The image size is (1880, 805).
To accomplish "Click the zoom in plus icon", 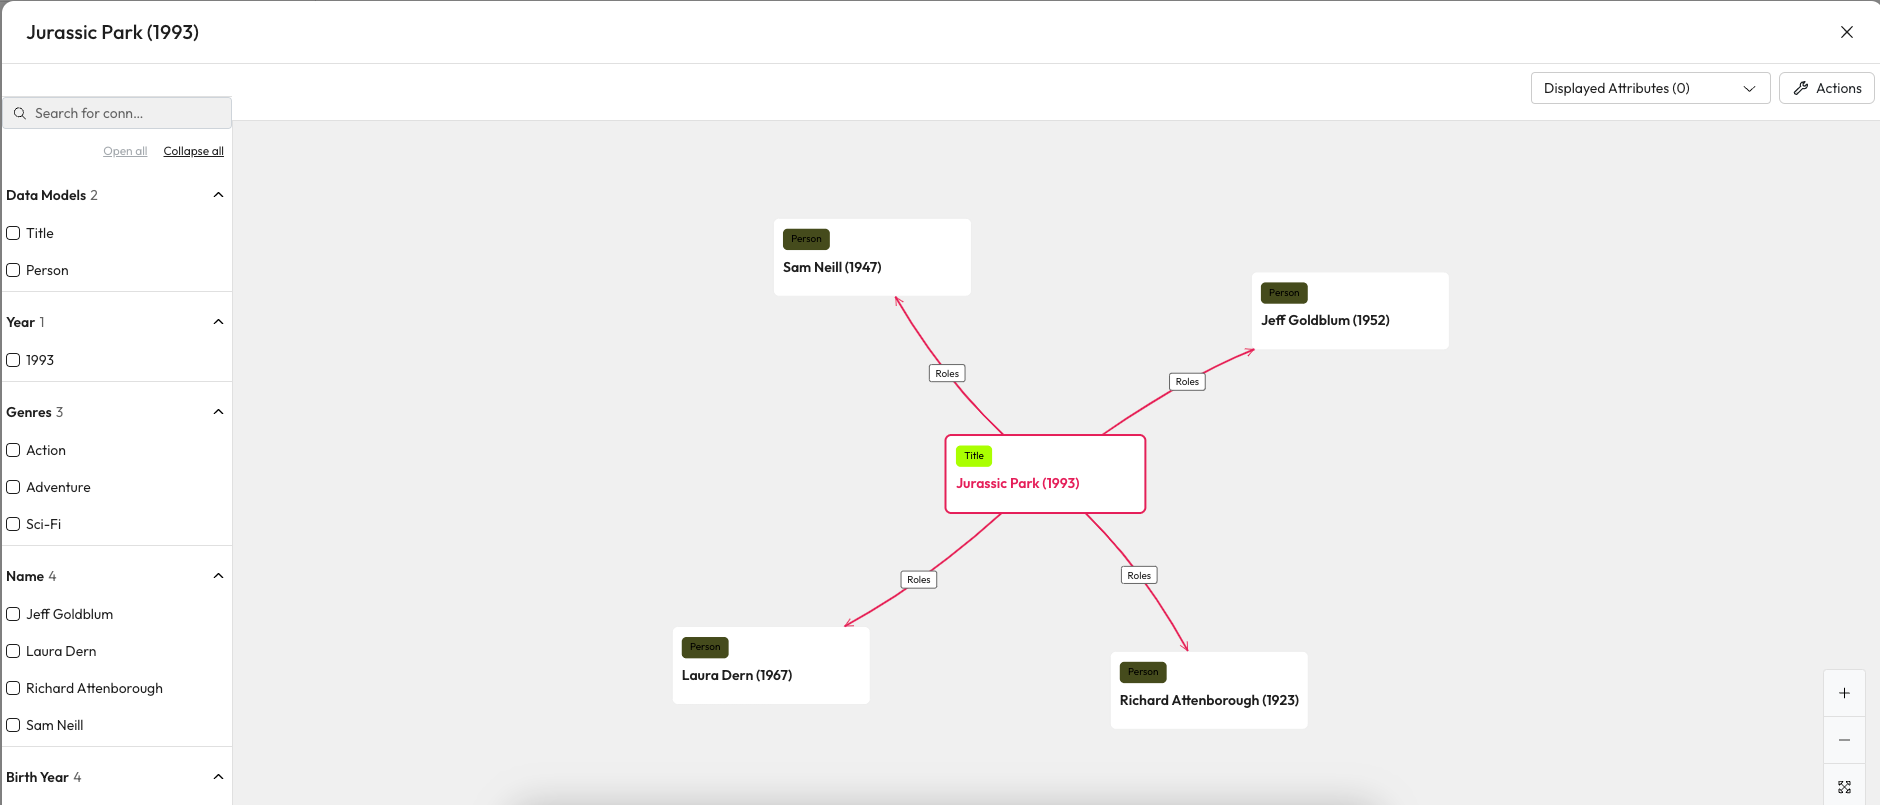I will click(x=1844, y=693).
